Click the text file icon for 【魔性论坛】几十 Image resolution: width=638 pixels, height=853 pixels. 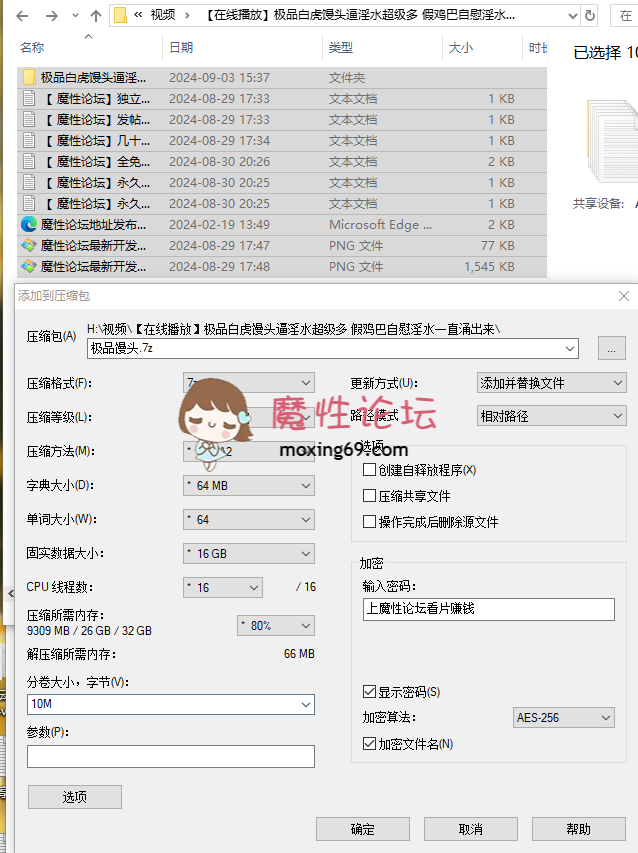tap(29, 140)
